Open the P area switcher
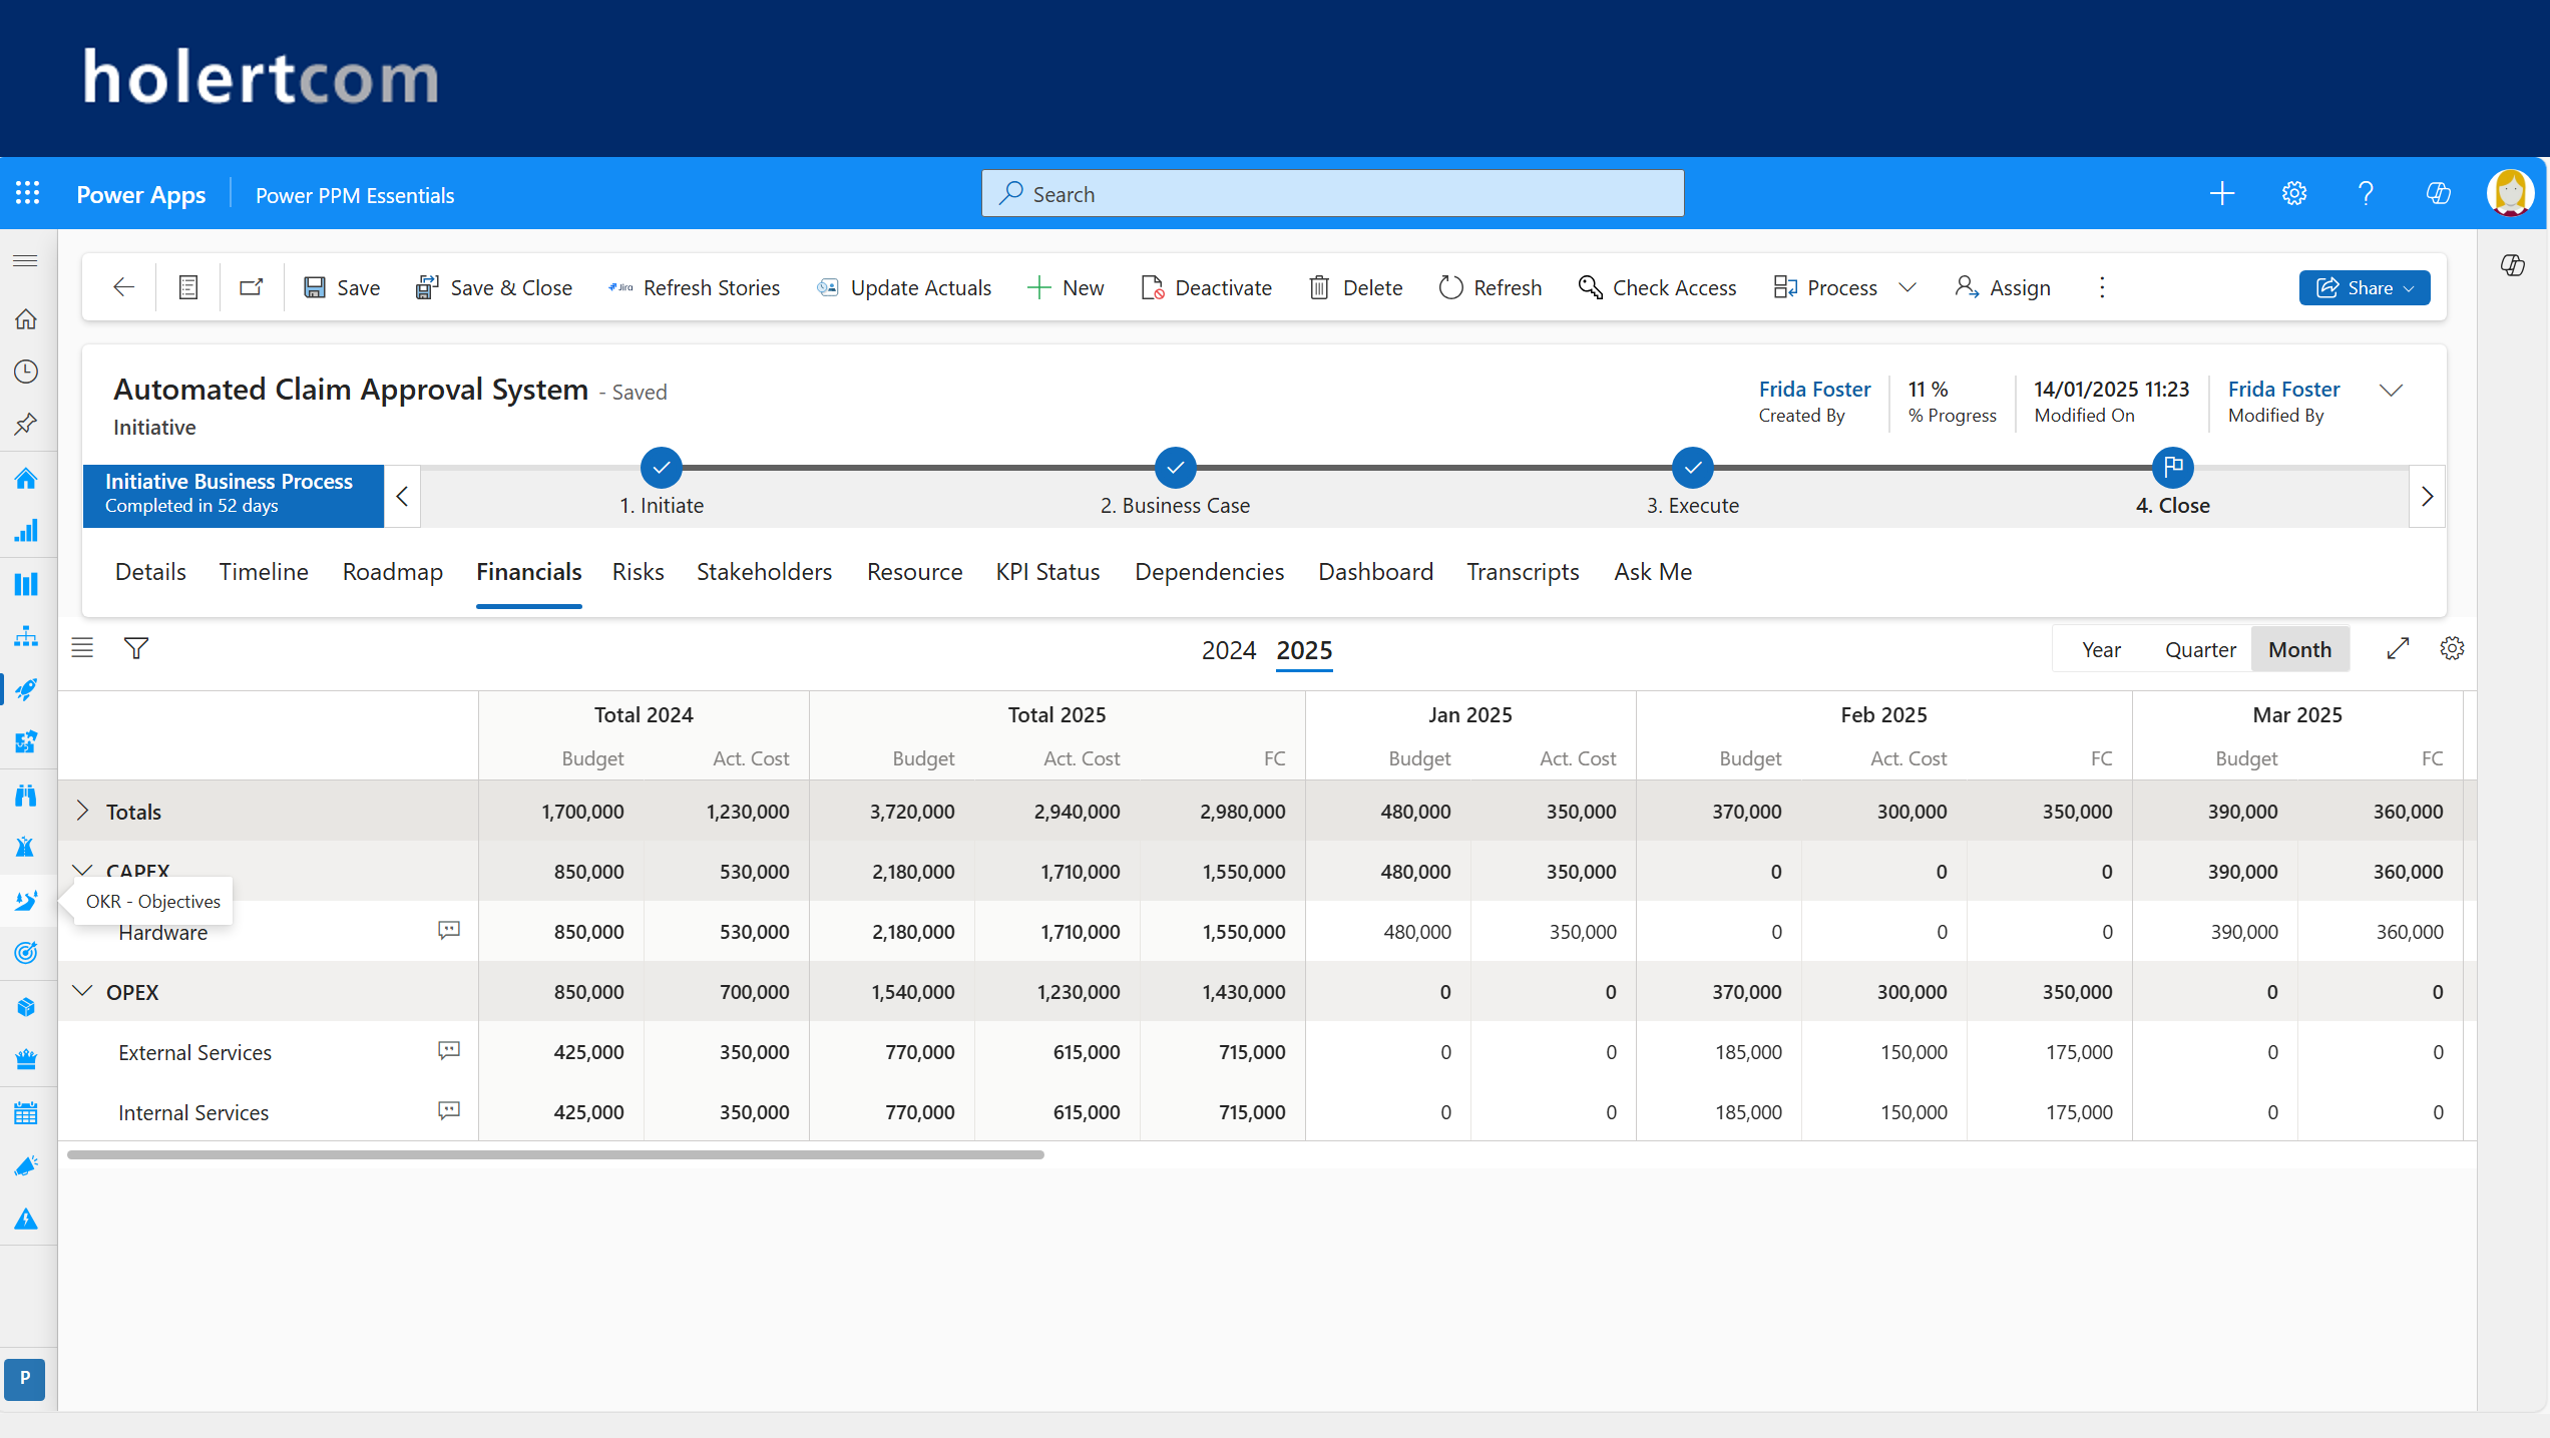 click(x=25, y=1379)
